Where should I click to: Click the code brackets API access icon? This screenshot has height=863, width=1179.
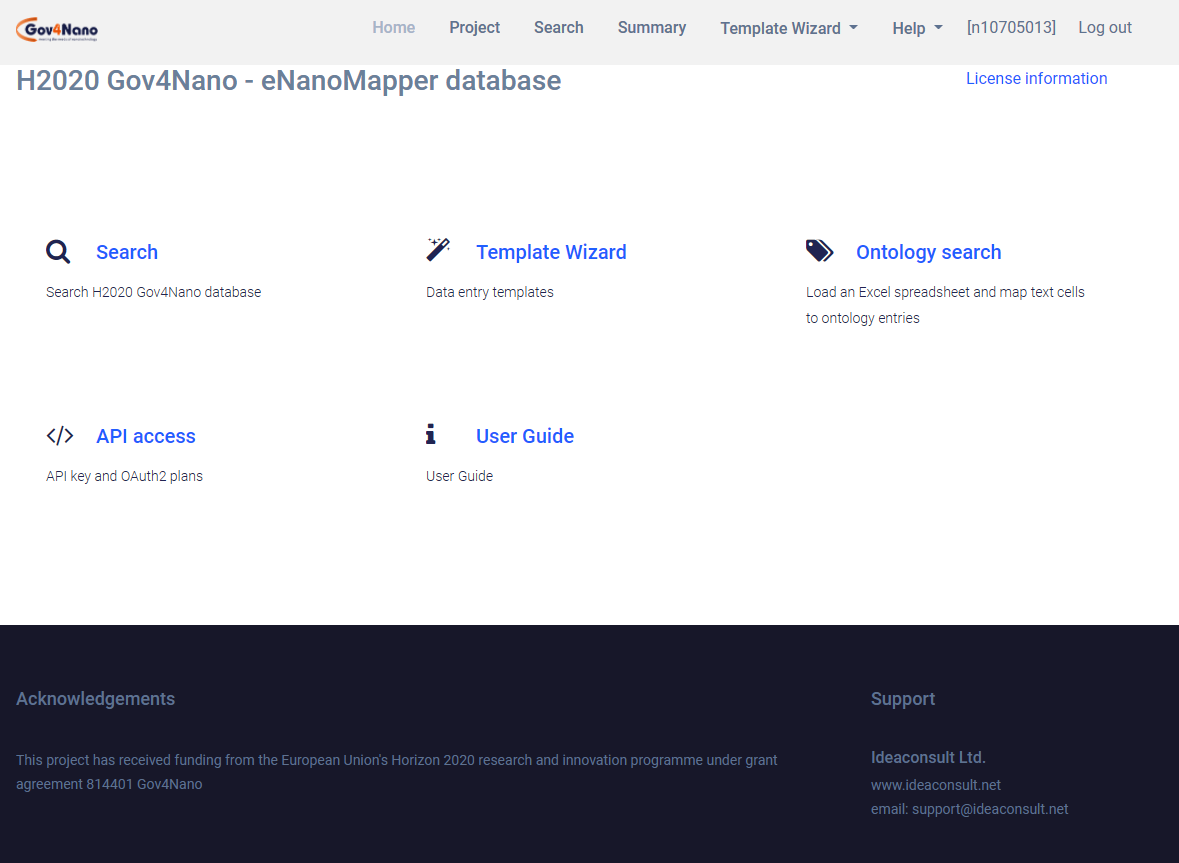(60, 436)
